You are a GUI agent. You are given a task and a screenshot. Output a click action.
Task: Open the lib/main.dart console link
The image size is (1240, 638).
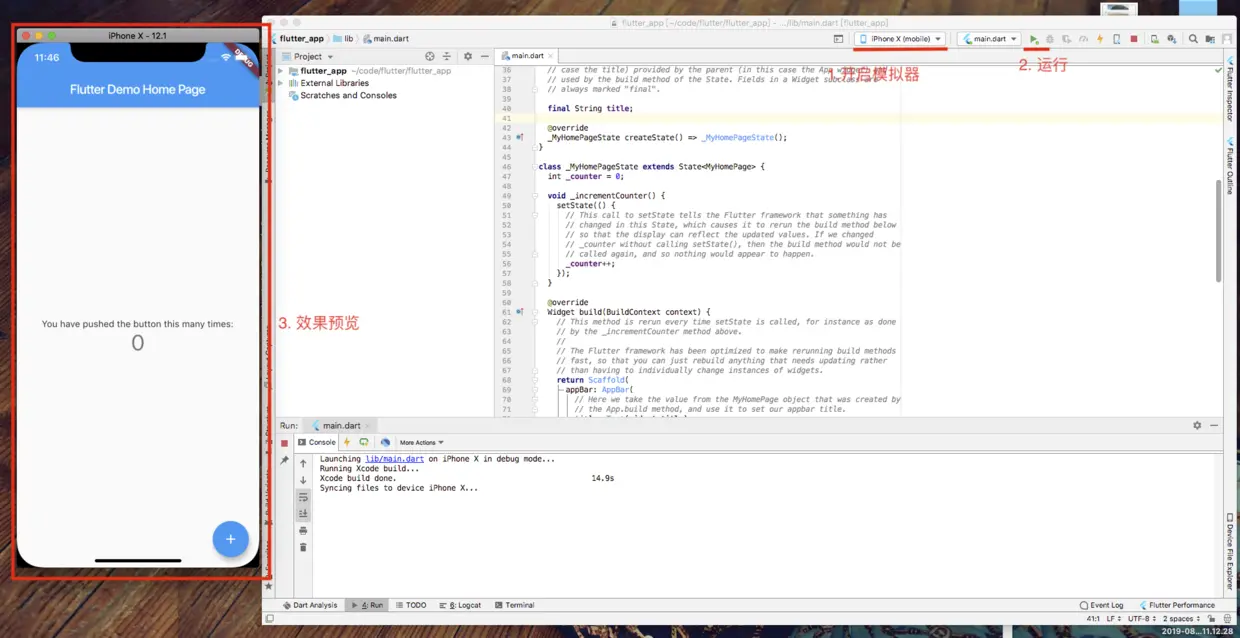pyautogui.click(x=394, y=459)
